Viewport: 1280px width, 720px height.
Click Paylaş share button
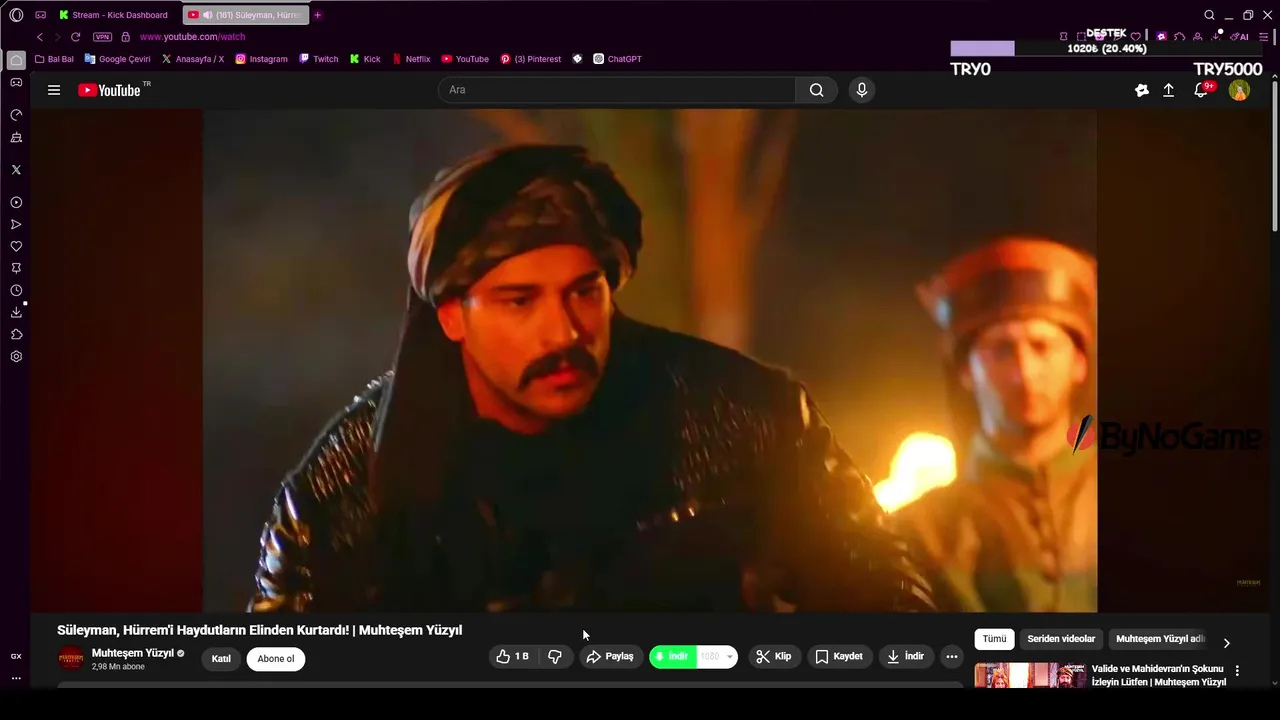coord(610,657)
